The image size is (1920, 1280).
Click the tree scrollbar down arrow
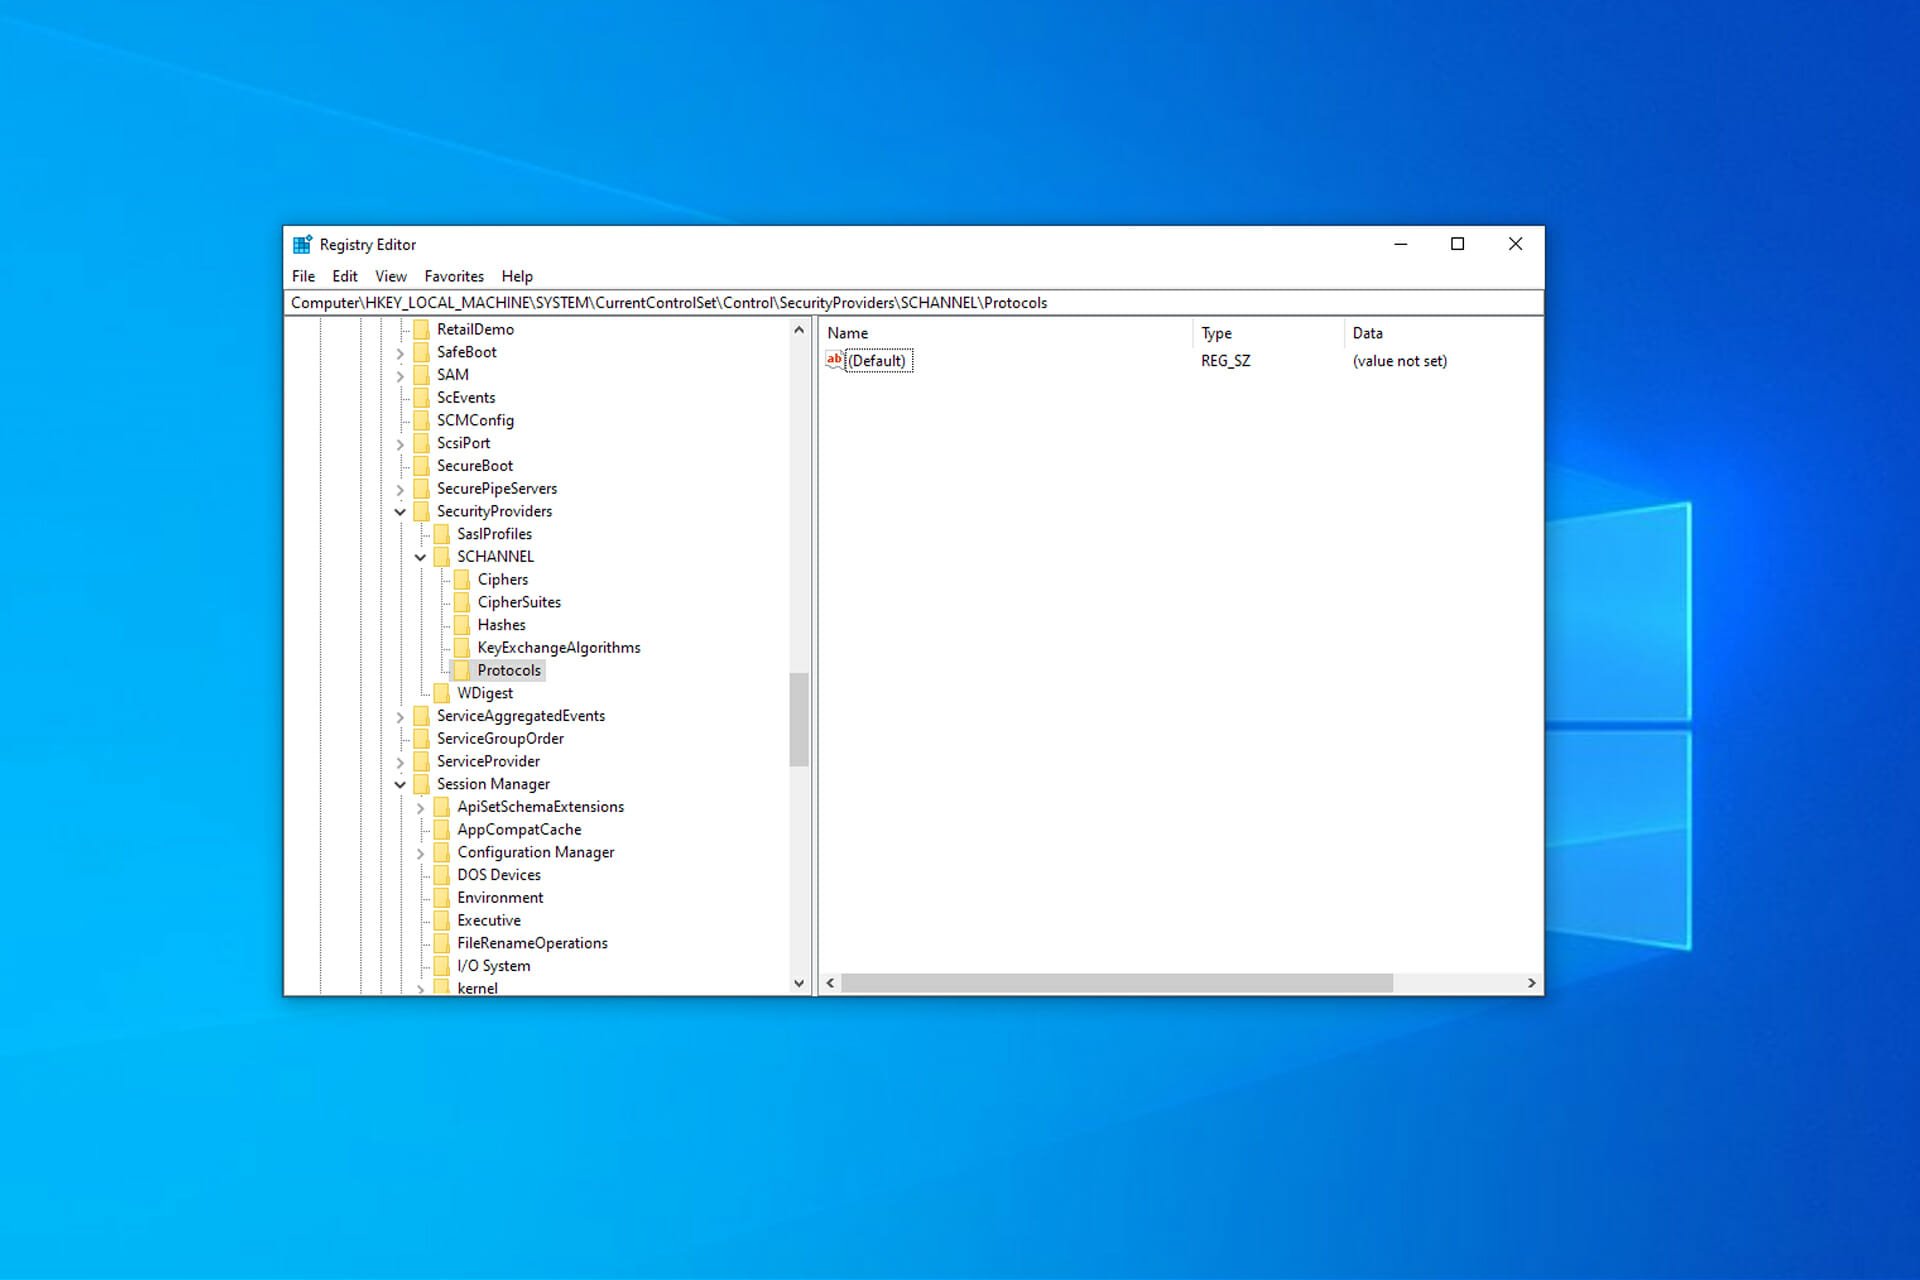798,983
